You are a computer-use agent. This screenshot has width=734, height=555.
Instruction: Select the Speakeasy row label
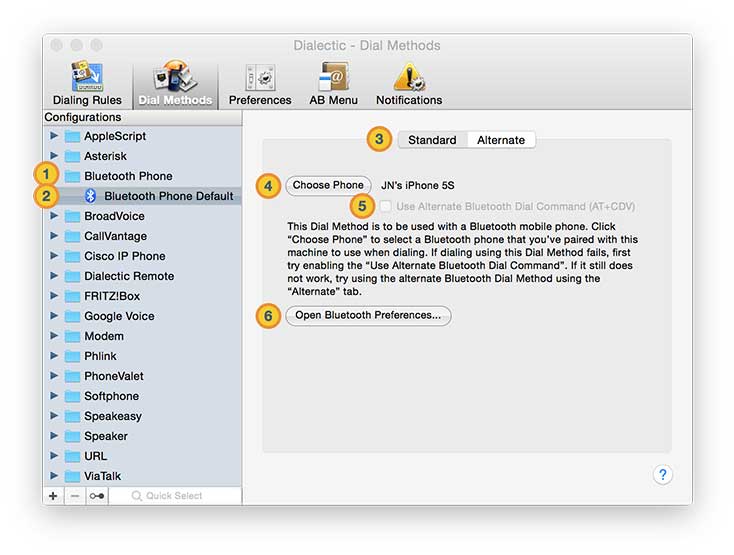[113, 416]
